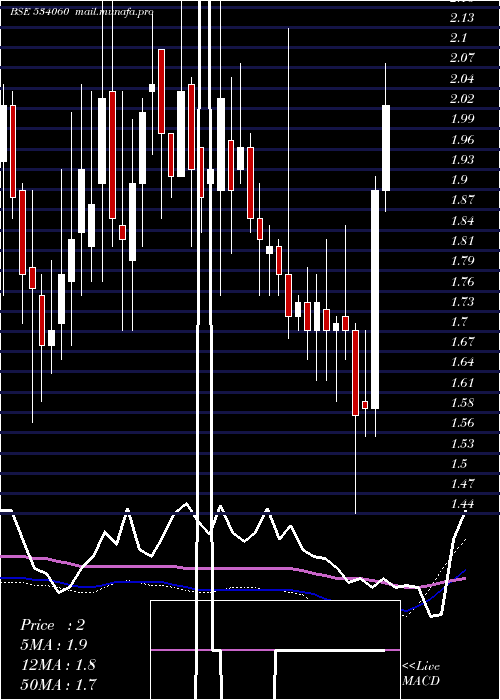Click the 1.99 price axis label
The width and height of the screenshot is (500, 700).
pos(462,119)
